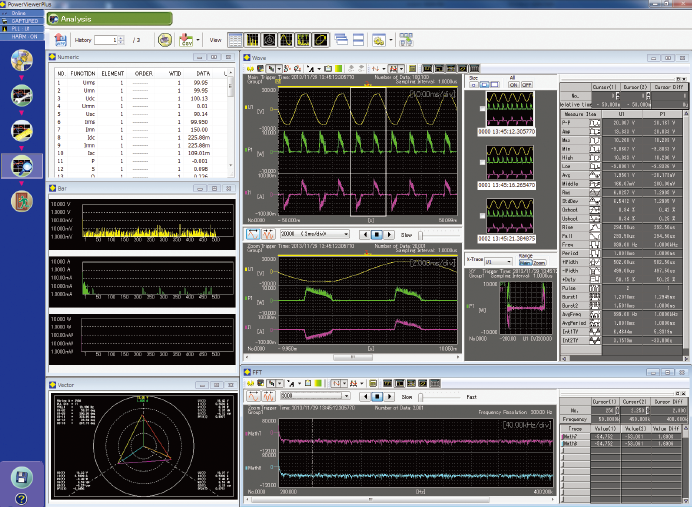Click the save disk icon in sidebar

point(21,478)
